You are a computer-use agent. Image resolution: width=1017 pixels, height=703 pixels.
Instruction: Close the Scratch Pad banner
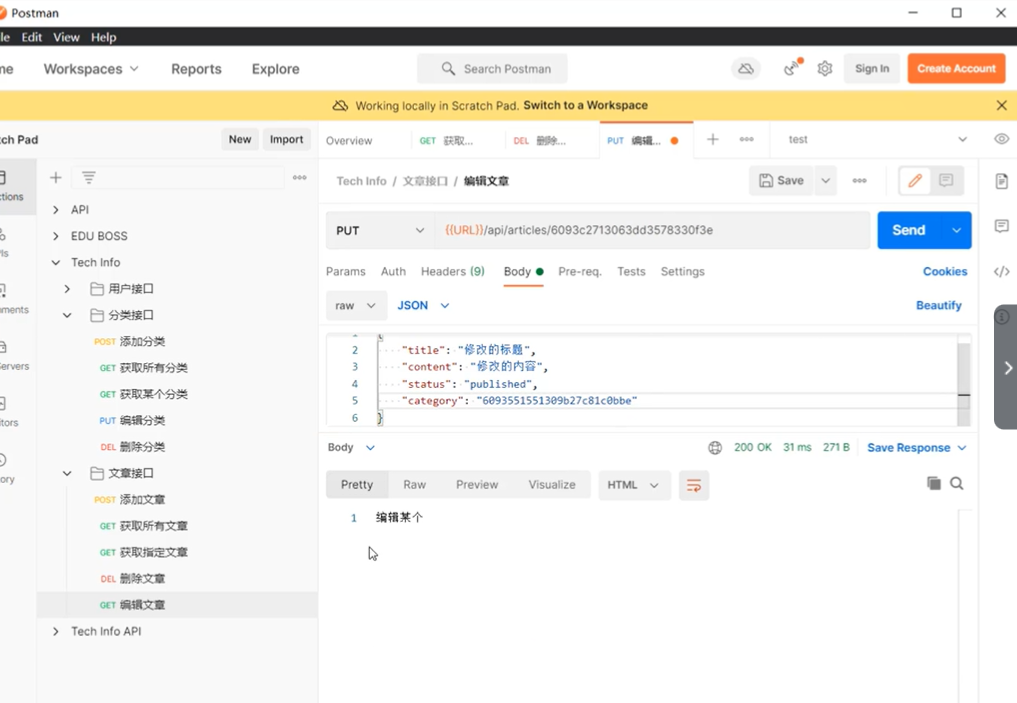pos(1001,105)
